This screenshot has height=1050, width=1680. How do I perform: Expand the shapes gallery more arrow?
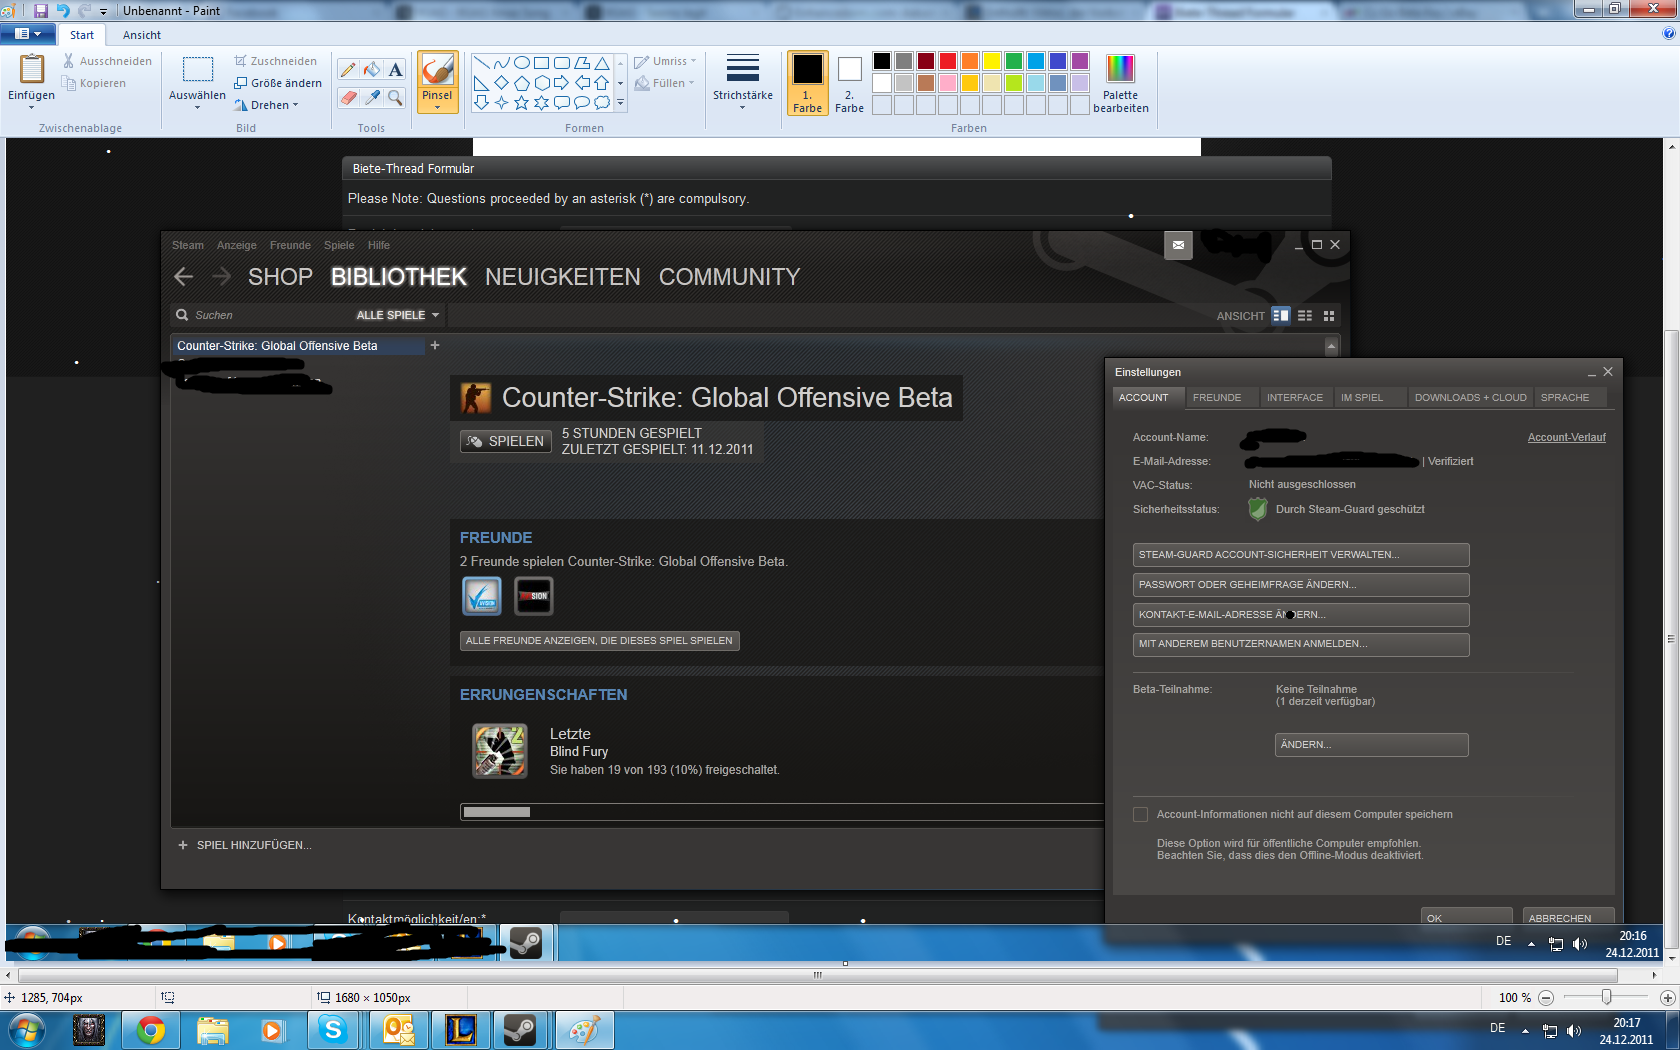[x=620, y=103]
